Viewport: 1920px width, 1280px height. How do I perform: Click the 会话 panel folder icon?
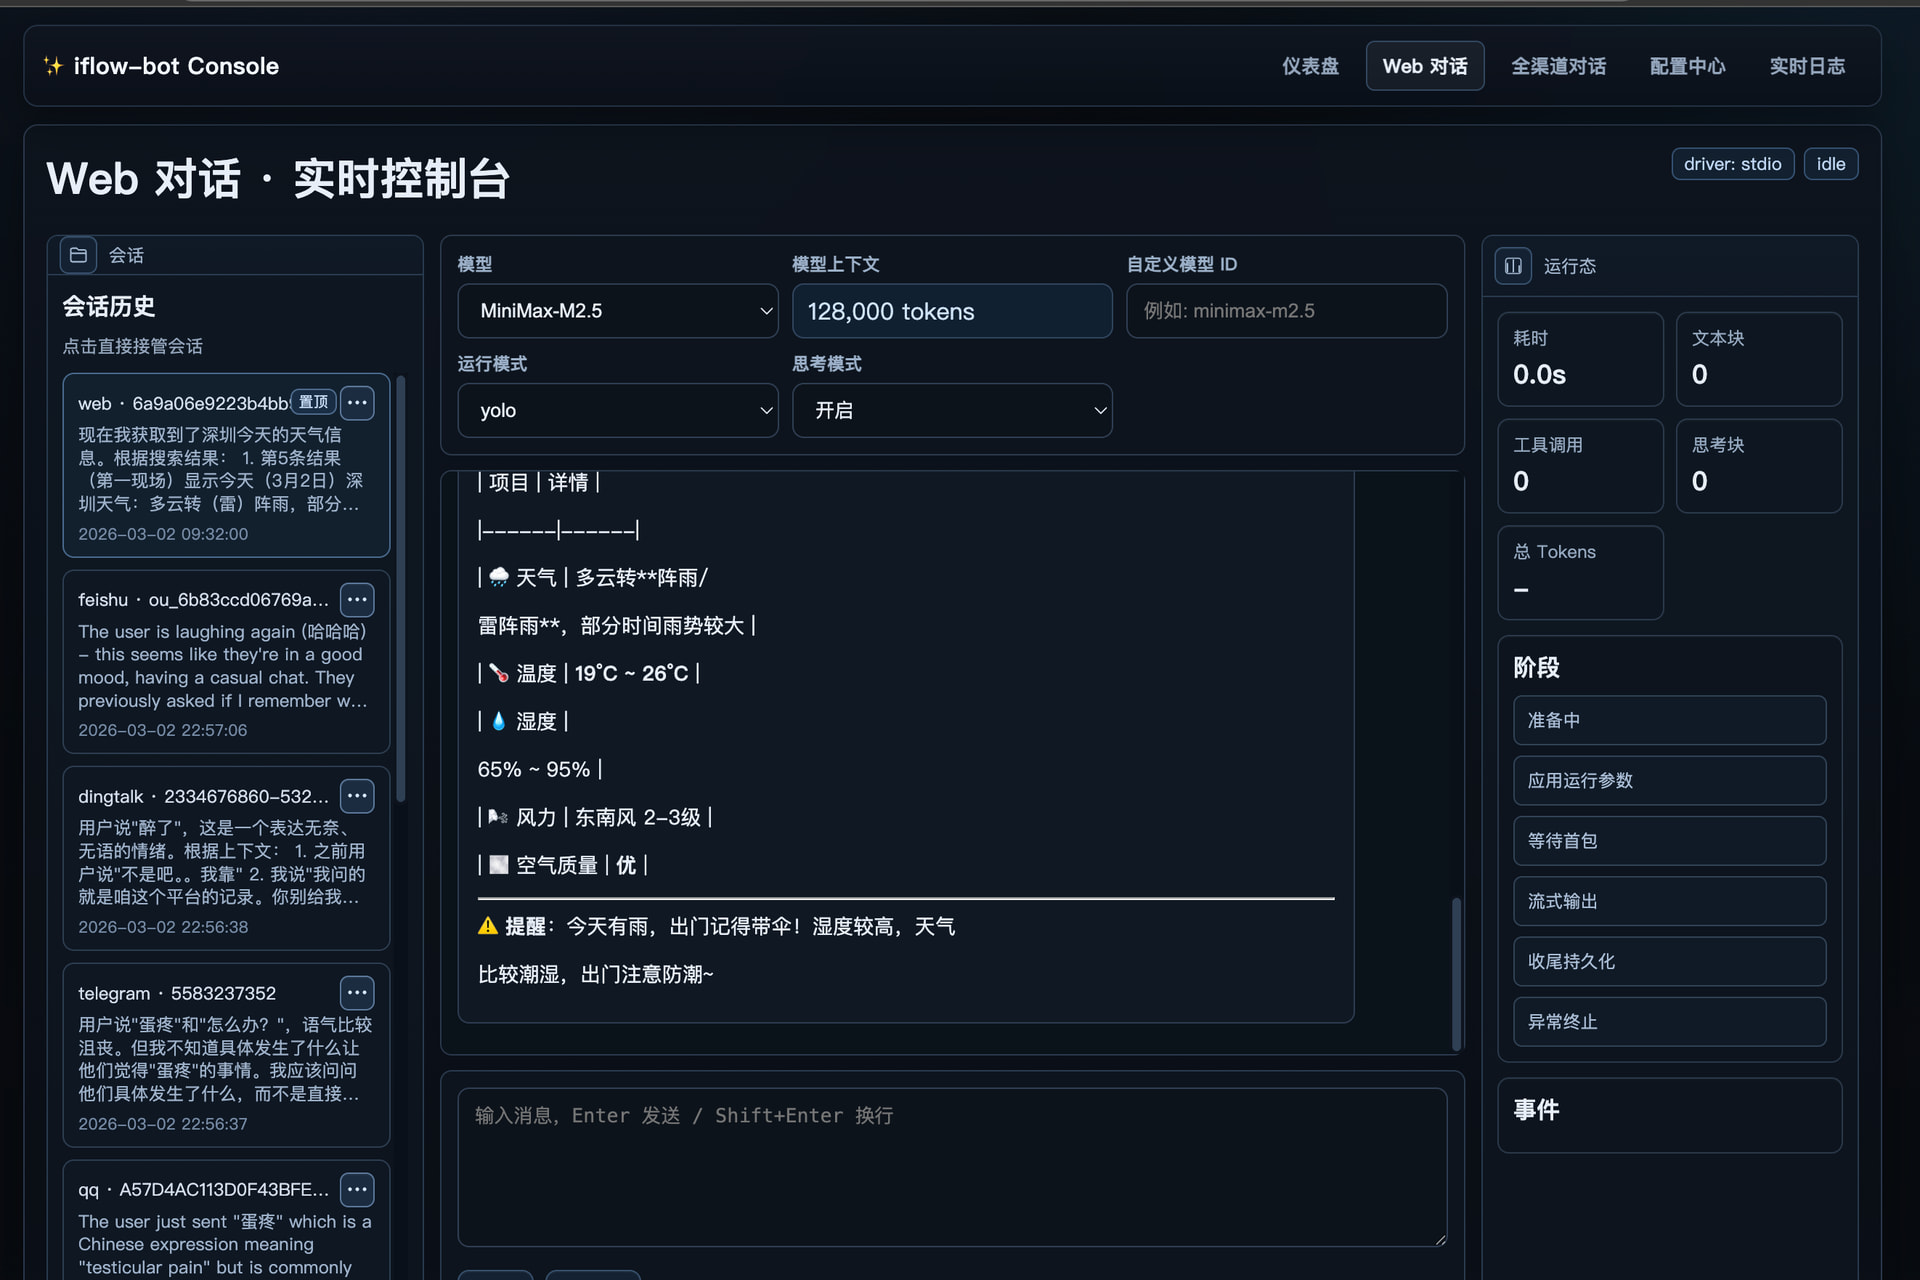78,255
